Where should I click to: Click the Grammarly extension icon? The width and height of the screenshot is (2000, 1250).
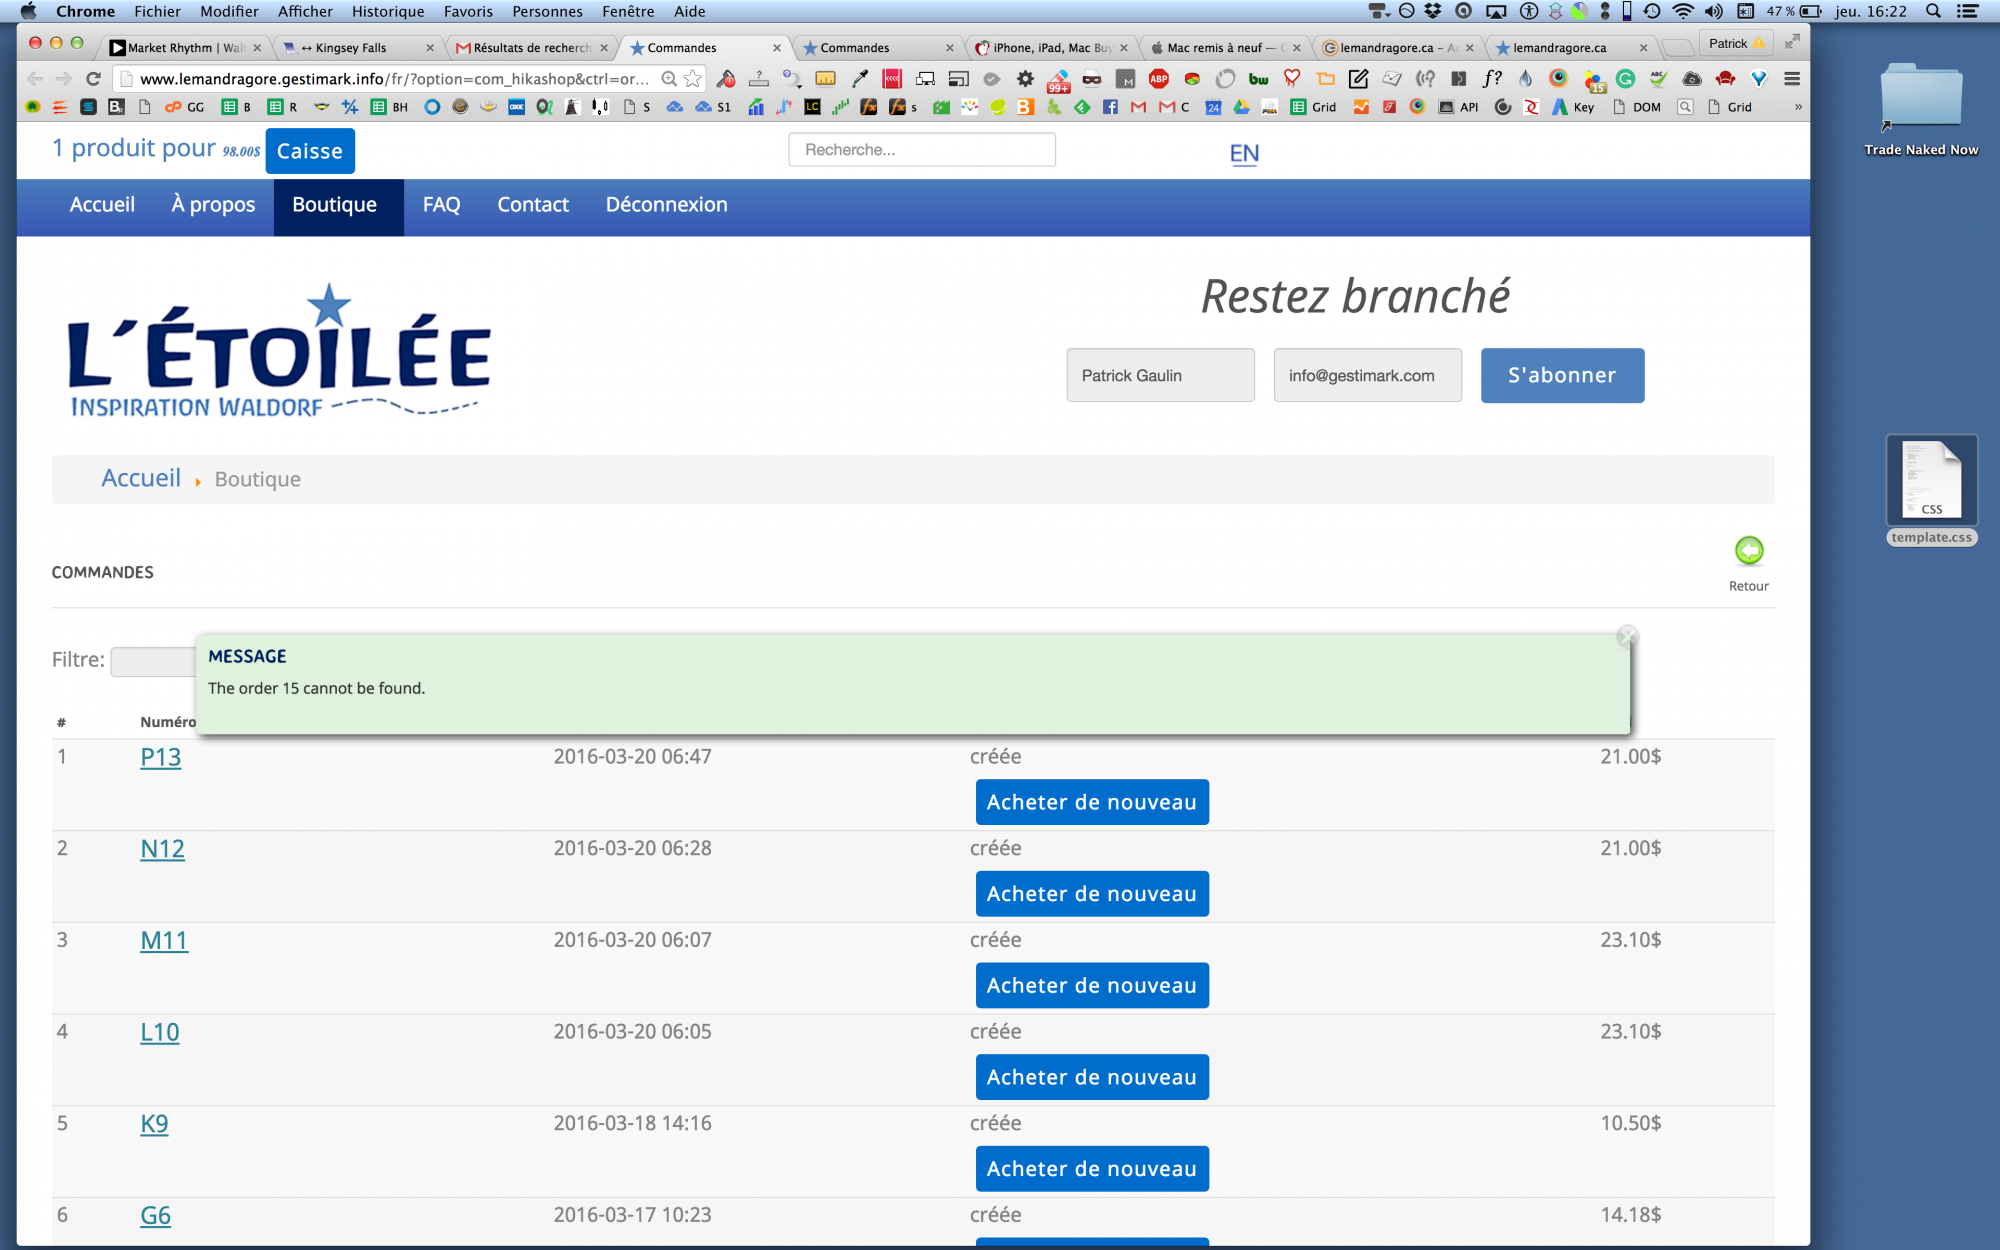[1625, 79]
